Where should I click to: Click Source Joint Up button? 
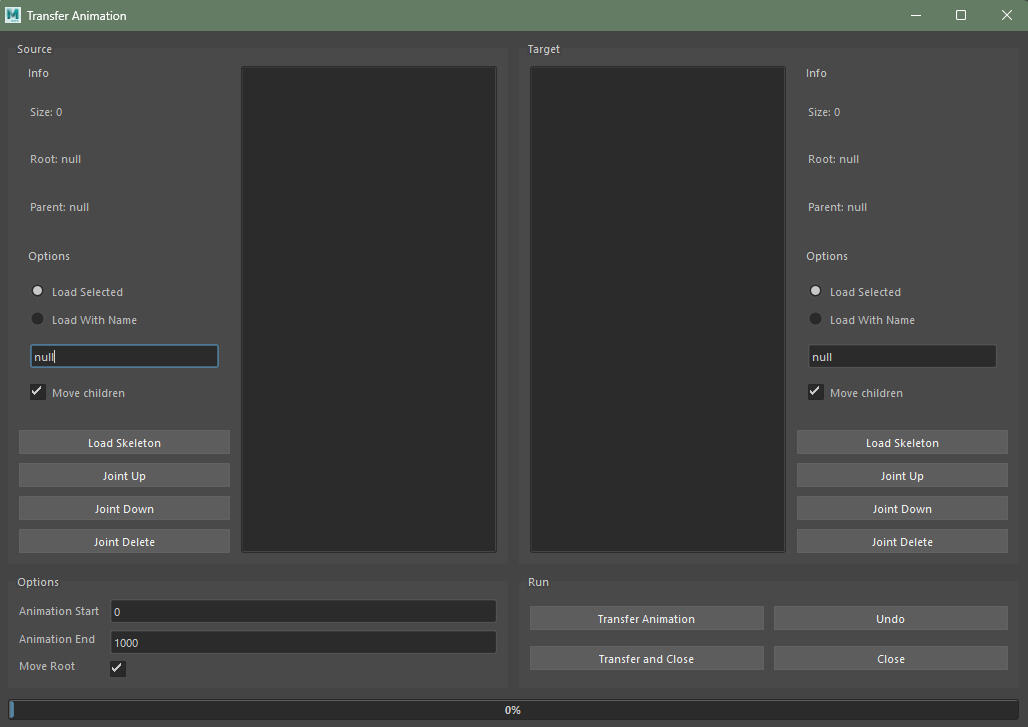click(x=124, y=476)
